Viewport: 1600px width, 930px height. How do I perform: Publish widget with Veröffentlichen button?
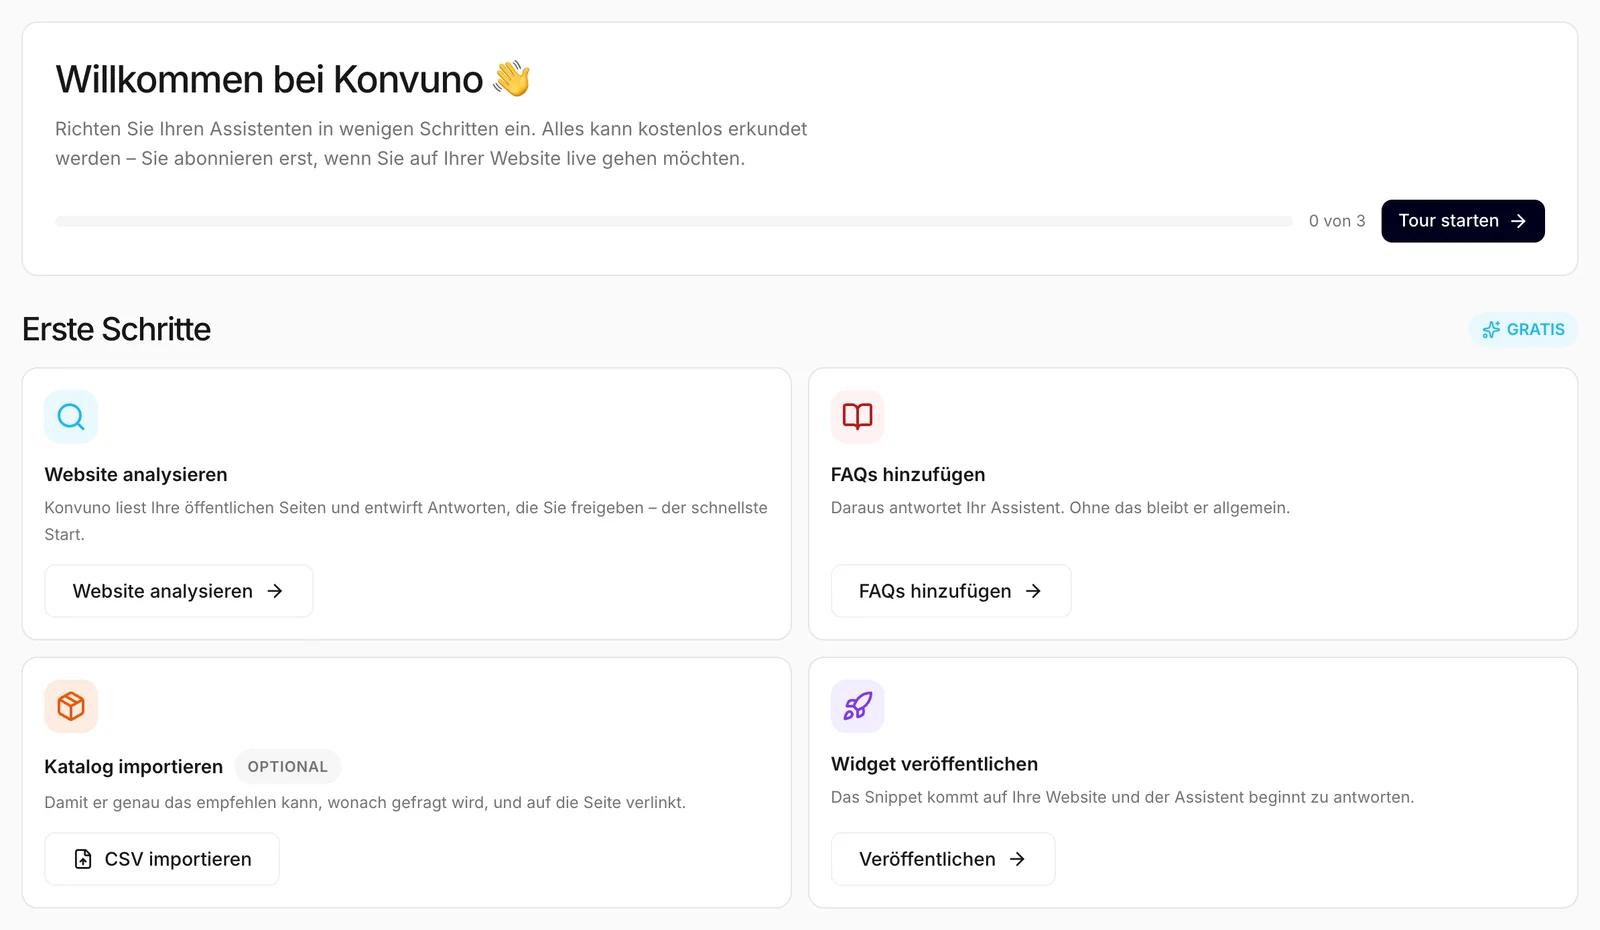tap(943, 859)
